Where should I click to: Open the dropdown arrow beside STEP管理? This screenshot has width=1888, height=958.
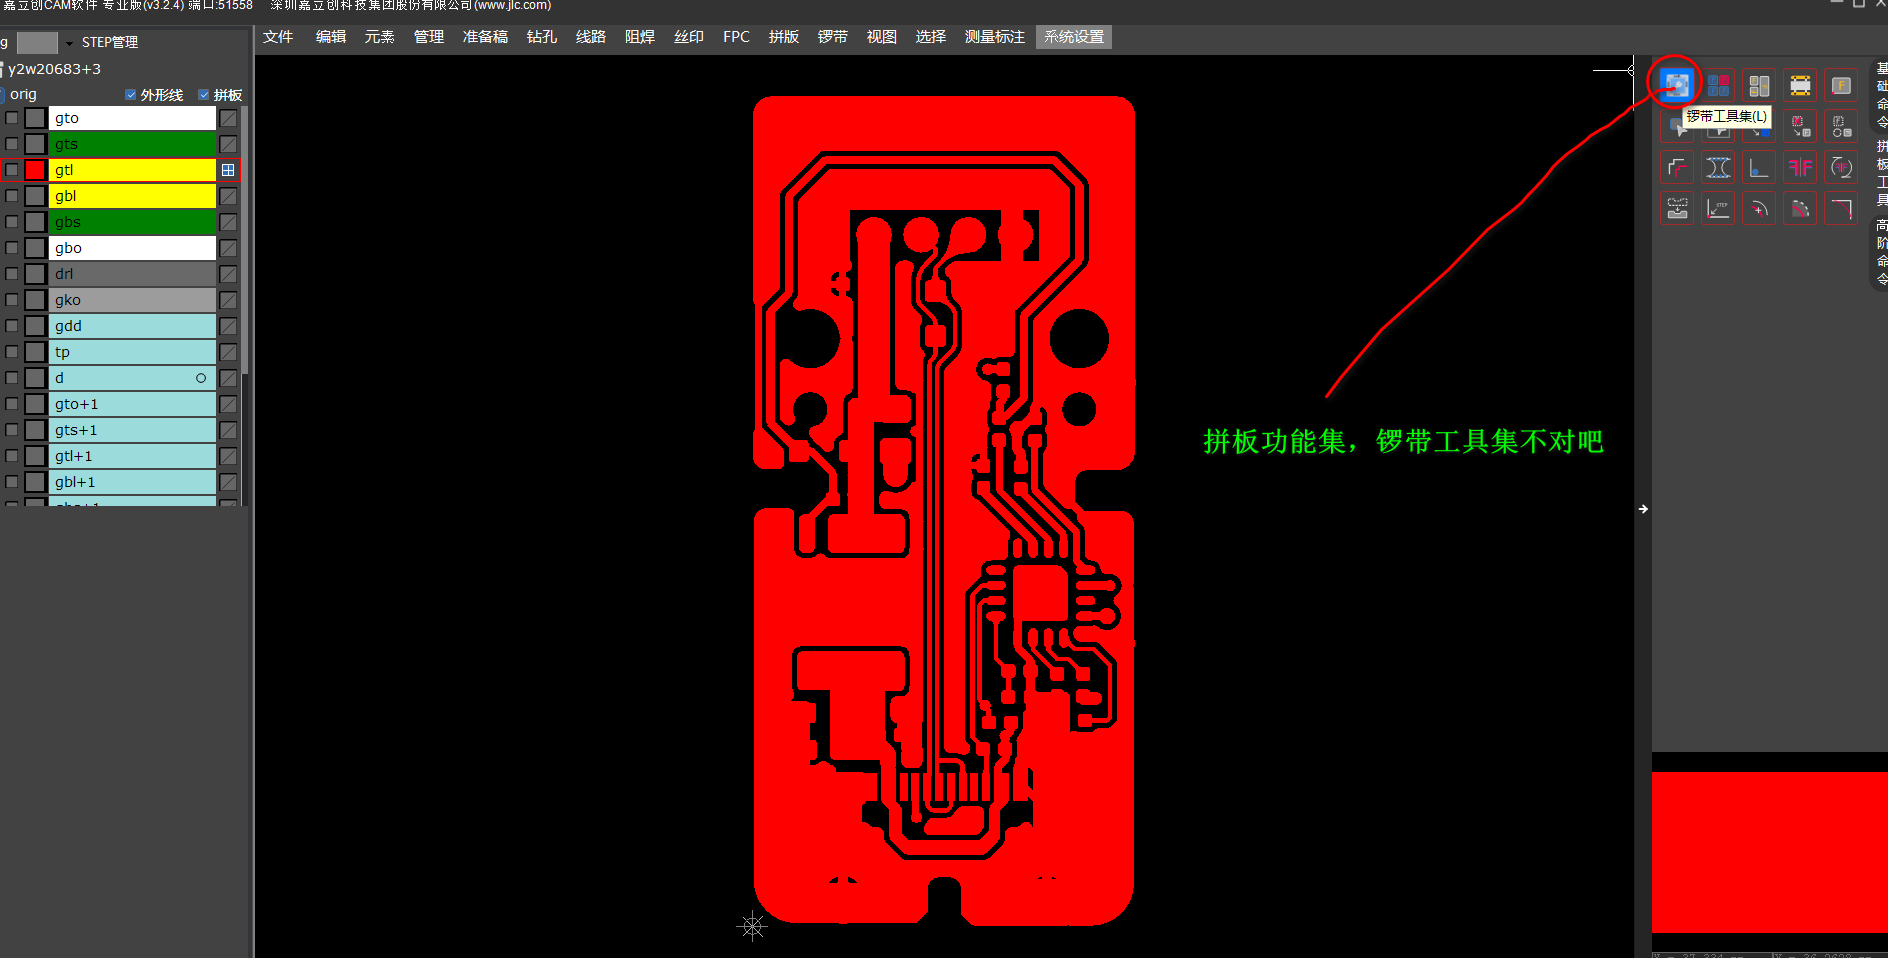(69, 43)
